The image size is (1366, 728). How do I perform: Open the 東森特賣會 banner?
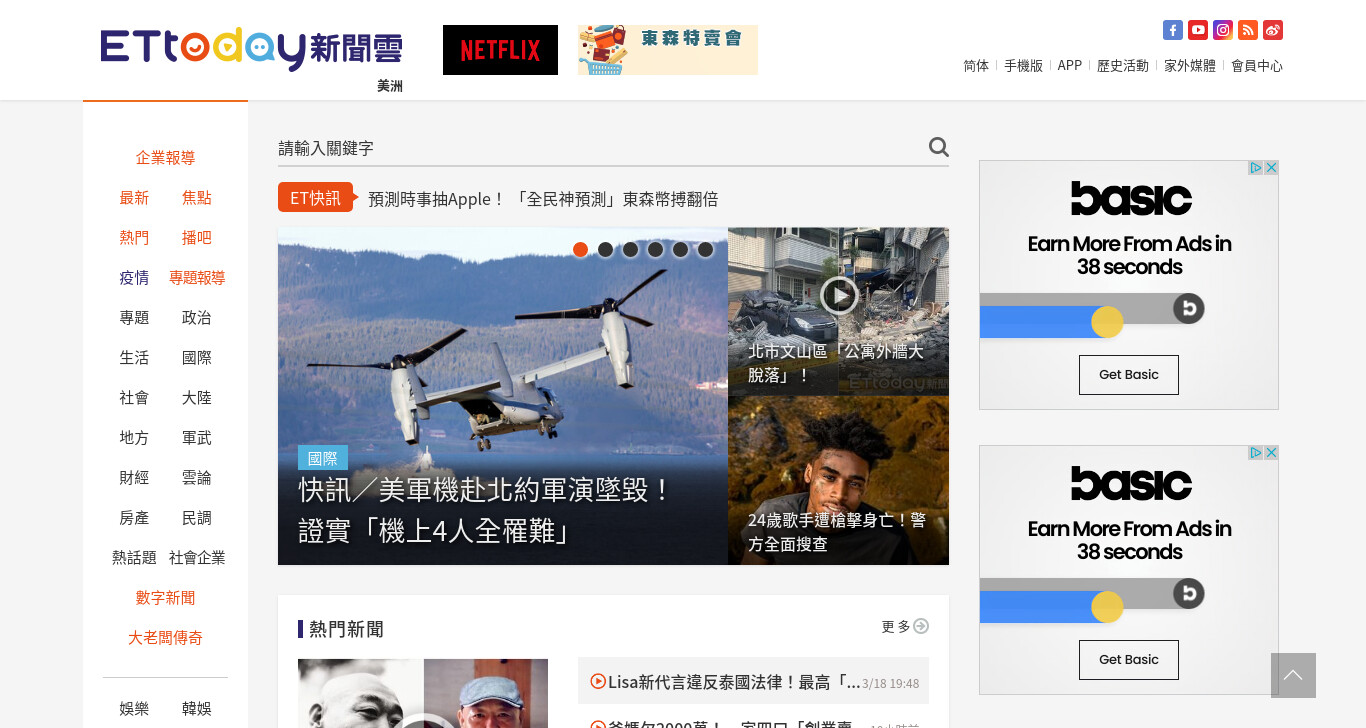click(668, 50)
